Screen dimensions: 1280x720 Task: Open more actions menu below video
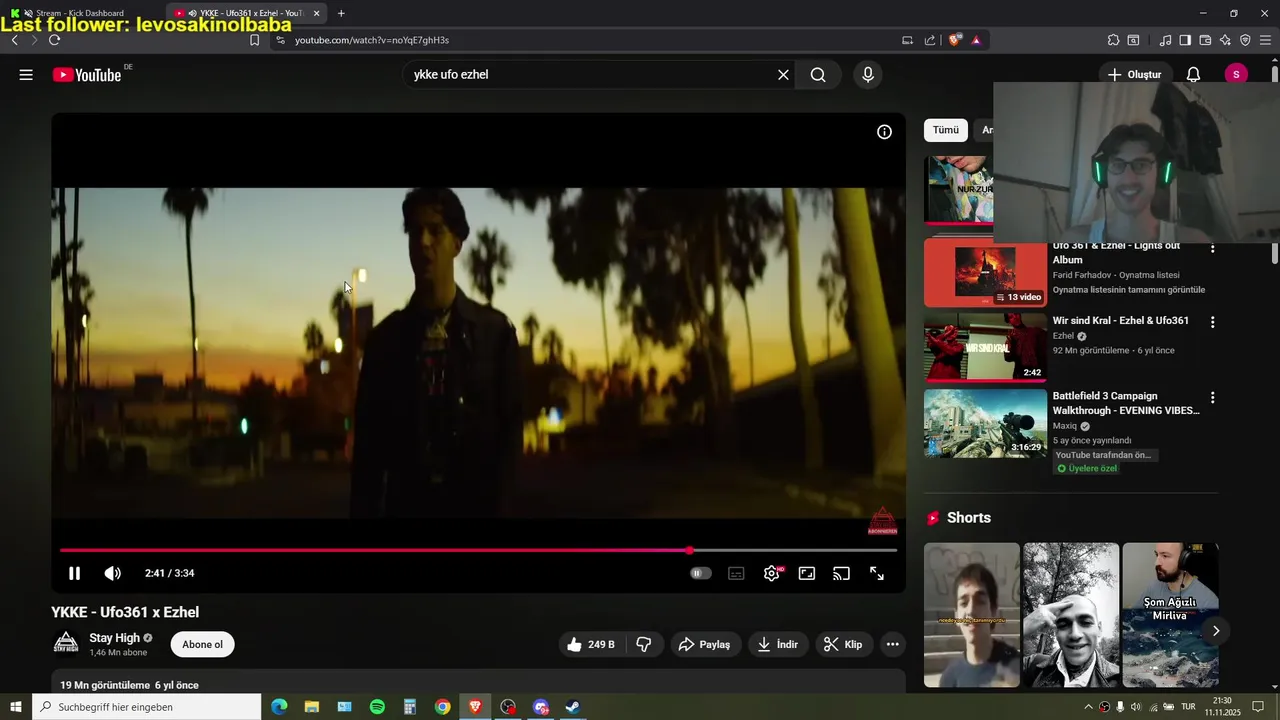tap(893, 645)
